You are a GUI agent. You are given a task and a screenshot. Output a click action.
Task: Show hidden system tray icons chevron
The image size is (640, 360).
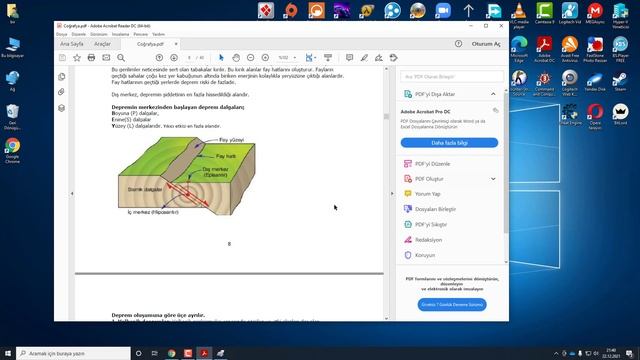pyautogui.click(x=556, y=353)
